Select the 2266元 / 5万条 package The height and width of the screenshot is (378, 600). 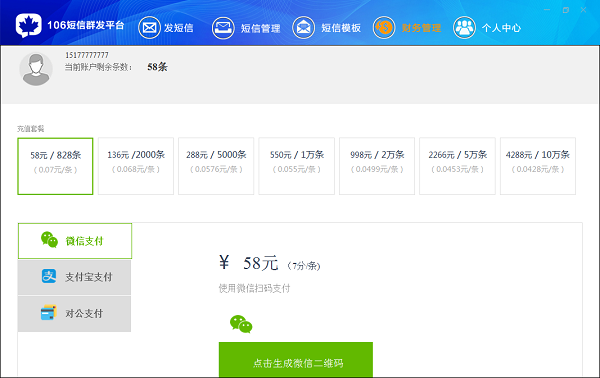point(457,166)
